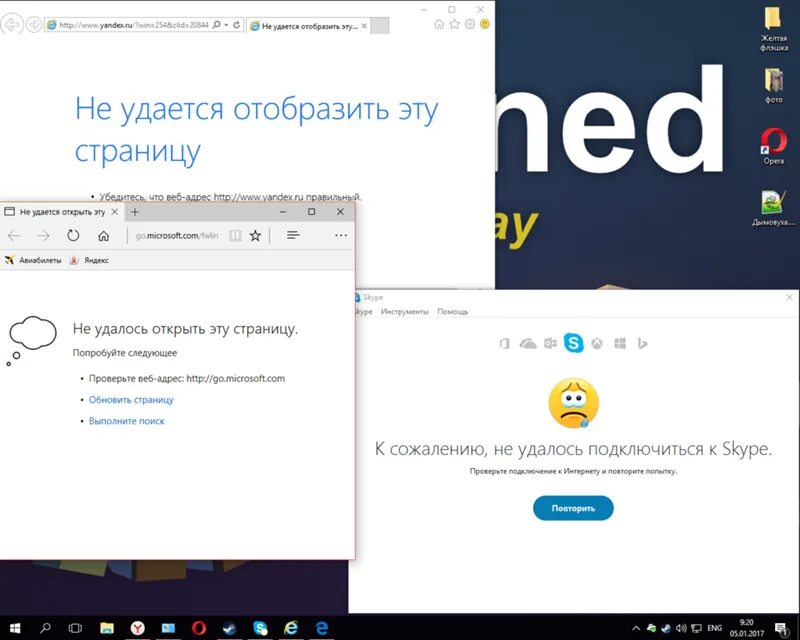Open Internet Explorer favorites star

454,24
